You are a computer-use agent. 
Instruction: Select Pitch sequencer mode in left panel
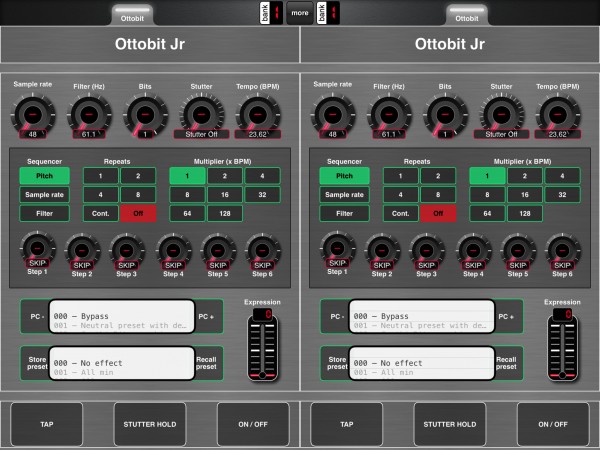44,176
